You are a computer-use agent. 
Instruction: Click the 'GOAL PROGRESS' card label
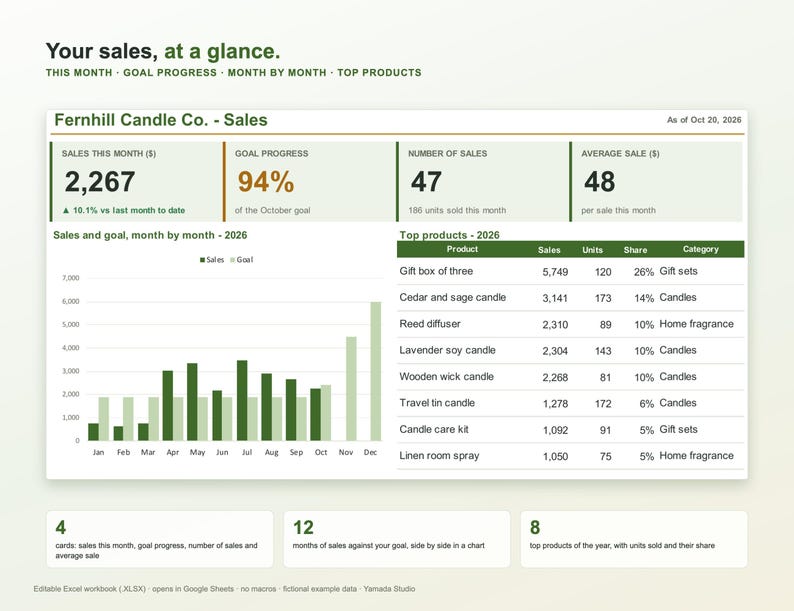[271, 153]
